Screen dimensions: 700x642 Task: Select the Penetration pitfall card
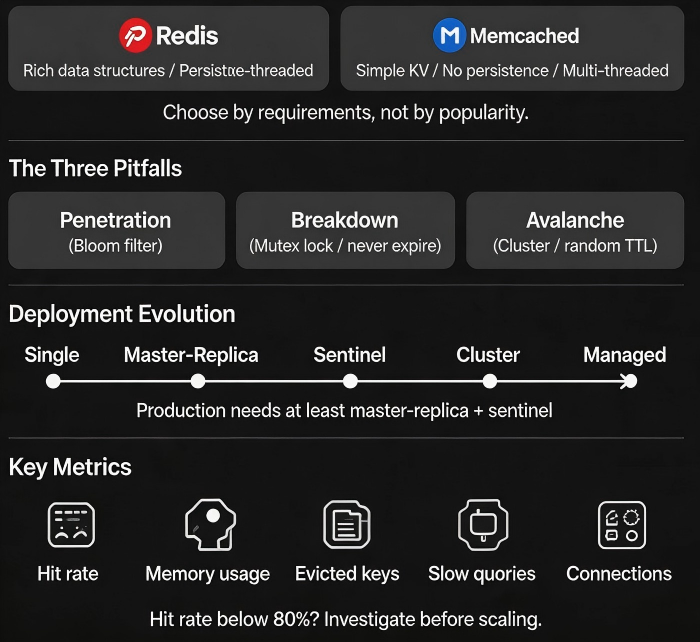coord(117,230)
